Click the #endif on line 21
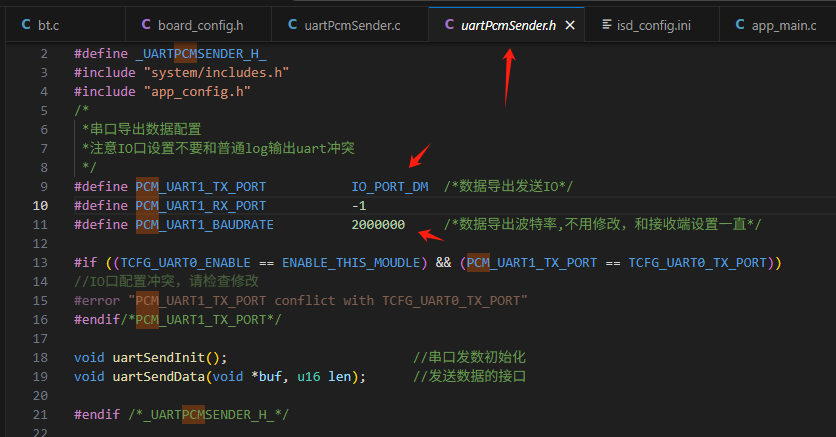The height and width of the screenshot is (437, 836). click(x=97, y=415)
